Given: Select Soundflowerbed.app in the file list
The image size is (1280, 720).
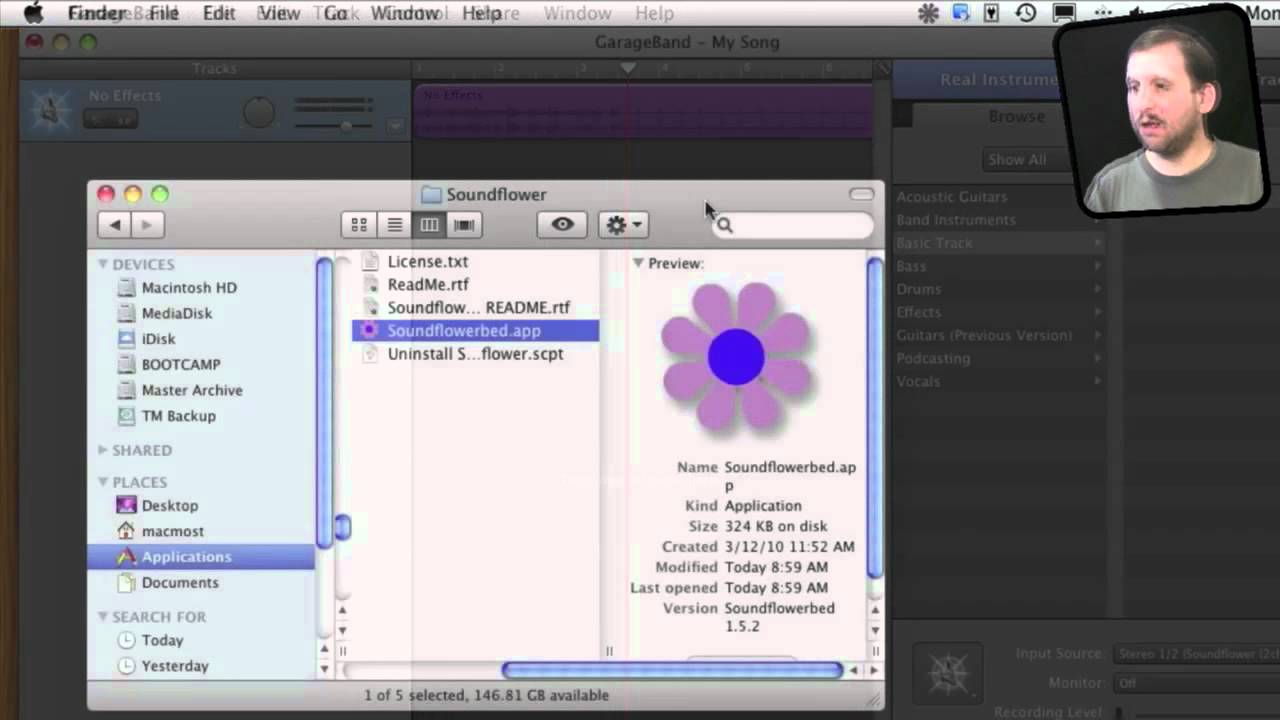Looking at the screenshot, I should [475, 331].
